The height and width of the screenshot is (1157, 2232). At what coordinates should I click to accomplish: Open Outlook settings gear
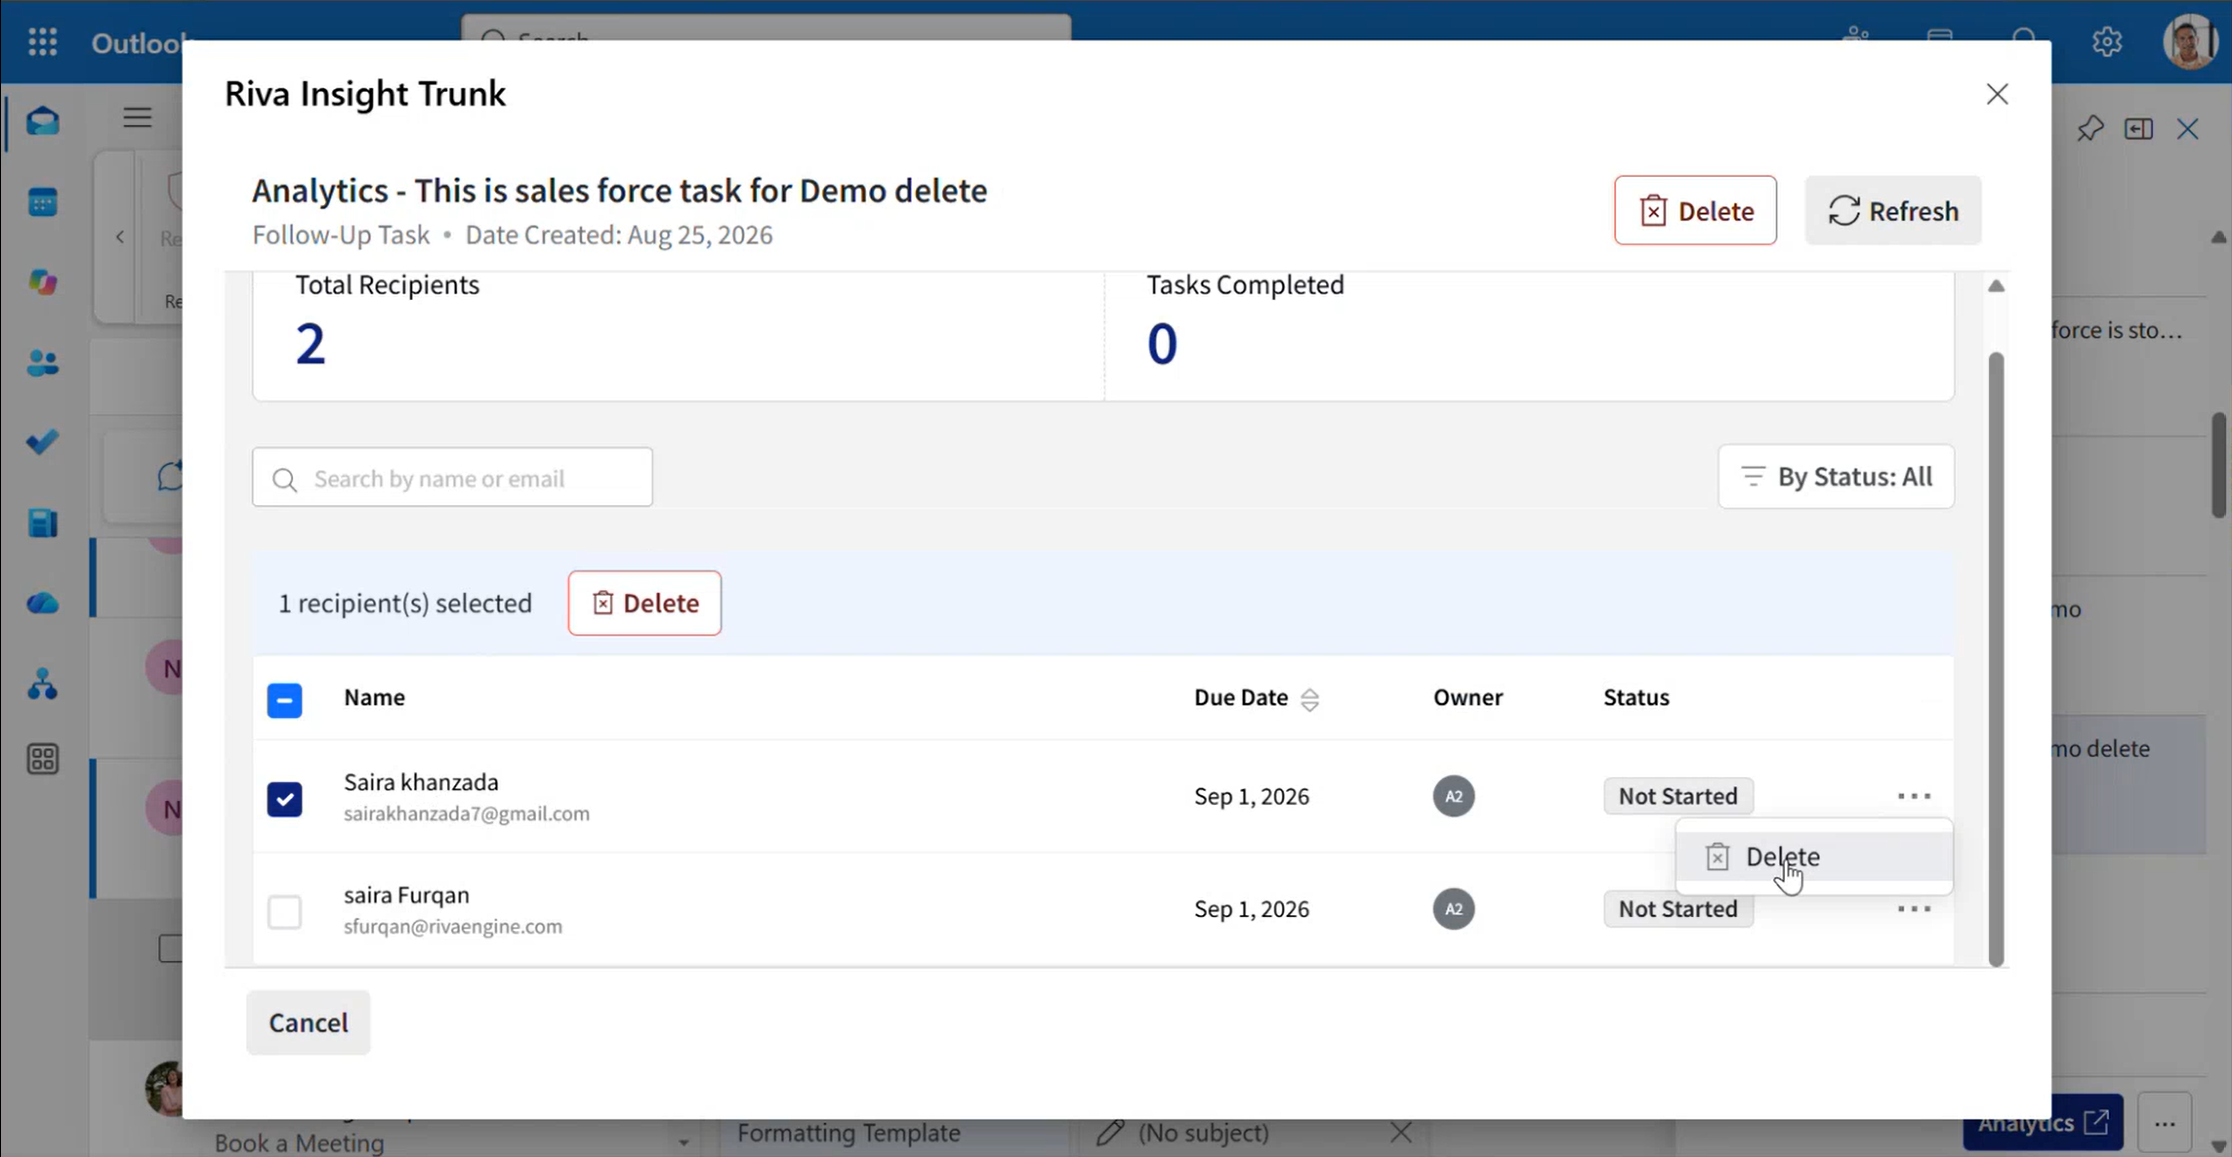tap(2107, 41)
